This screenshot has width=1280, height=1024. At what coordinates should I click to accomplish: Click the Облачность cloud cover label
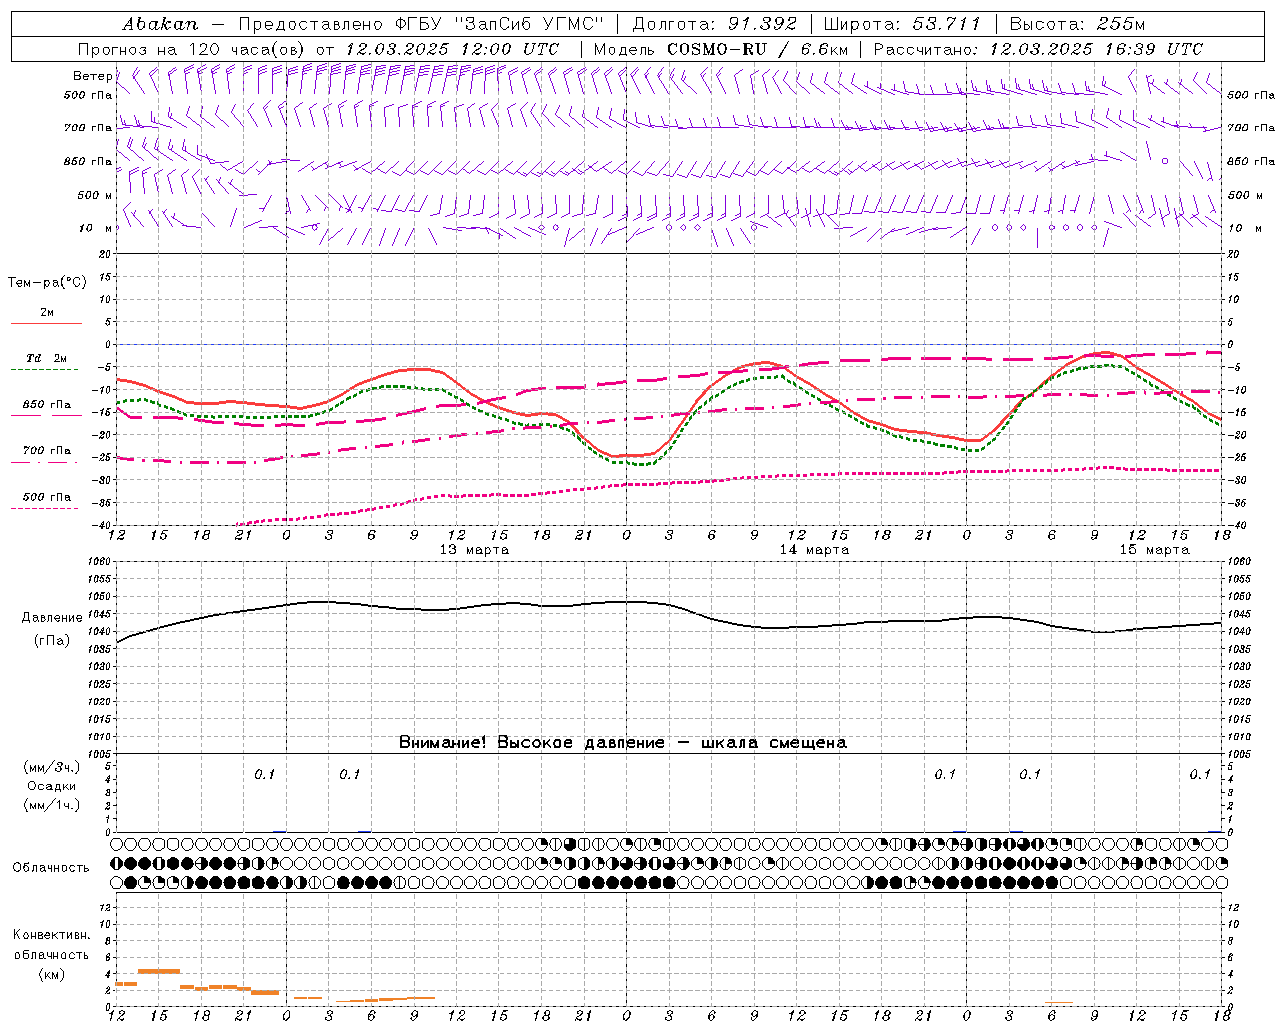[x=51, y=867]
